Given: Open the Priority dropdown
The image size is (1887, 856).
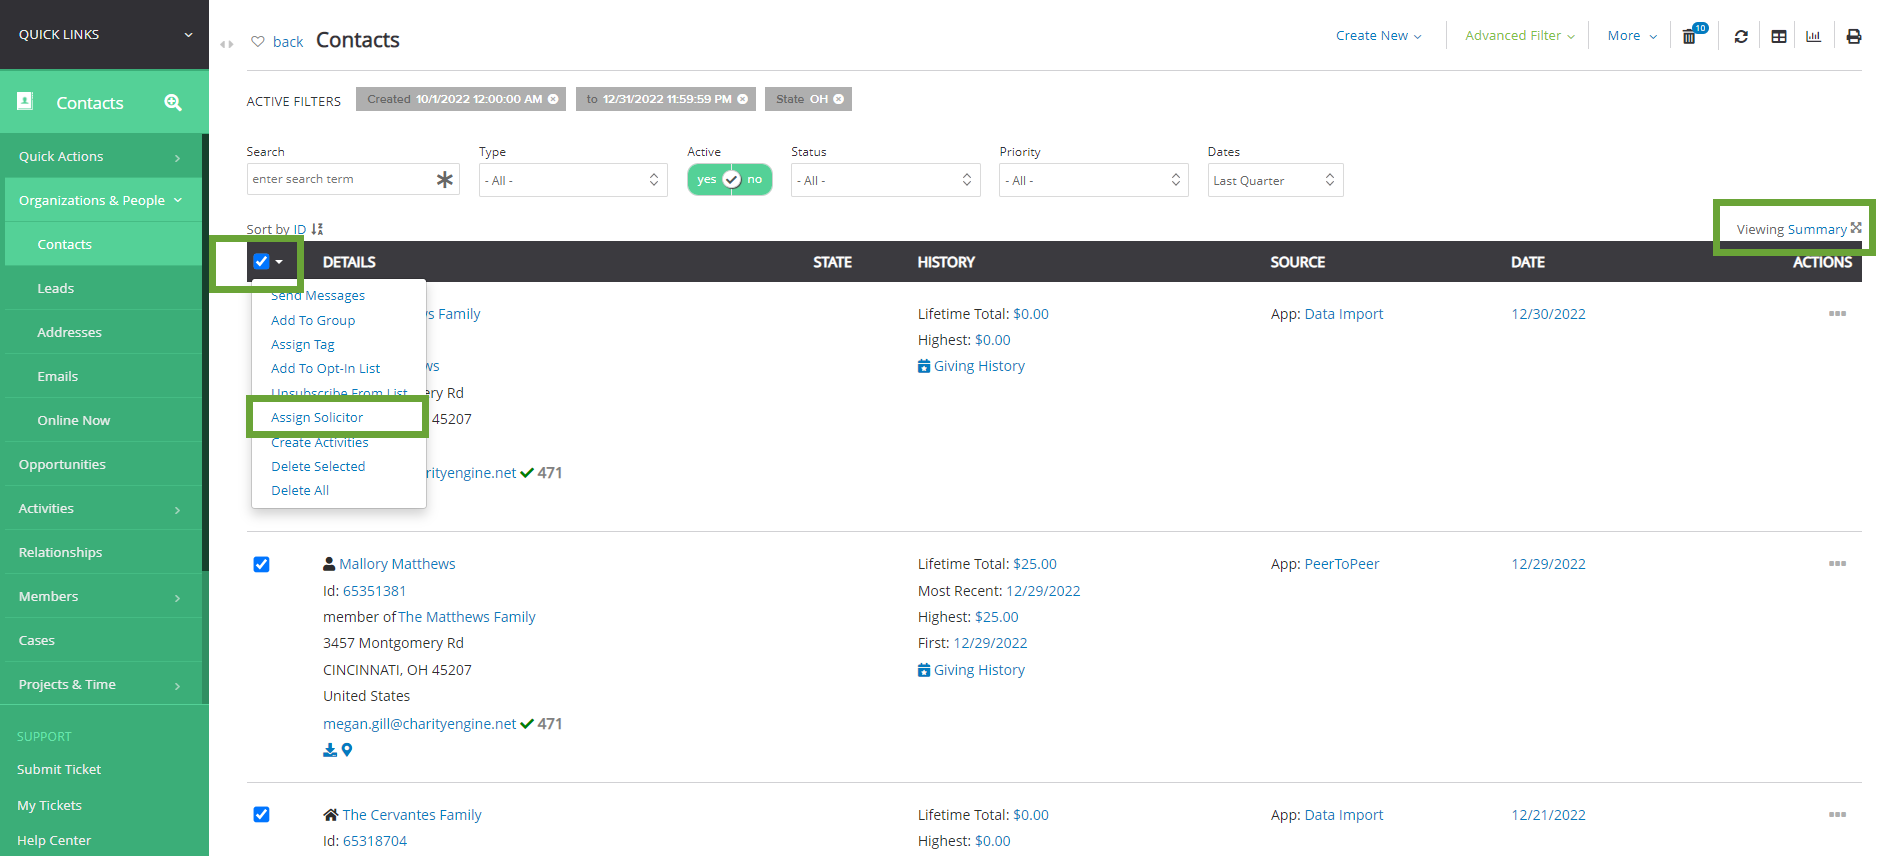Looking at the screenshot, I should point(1094,180).
